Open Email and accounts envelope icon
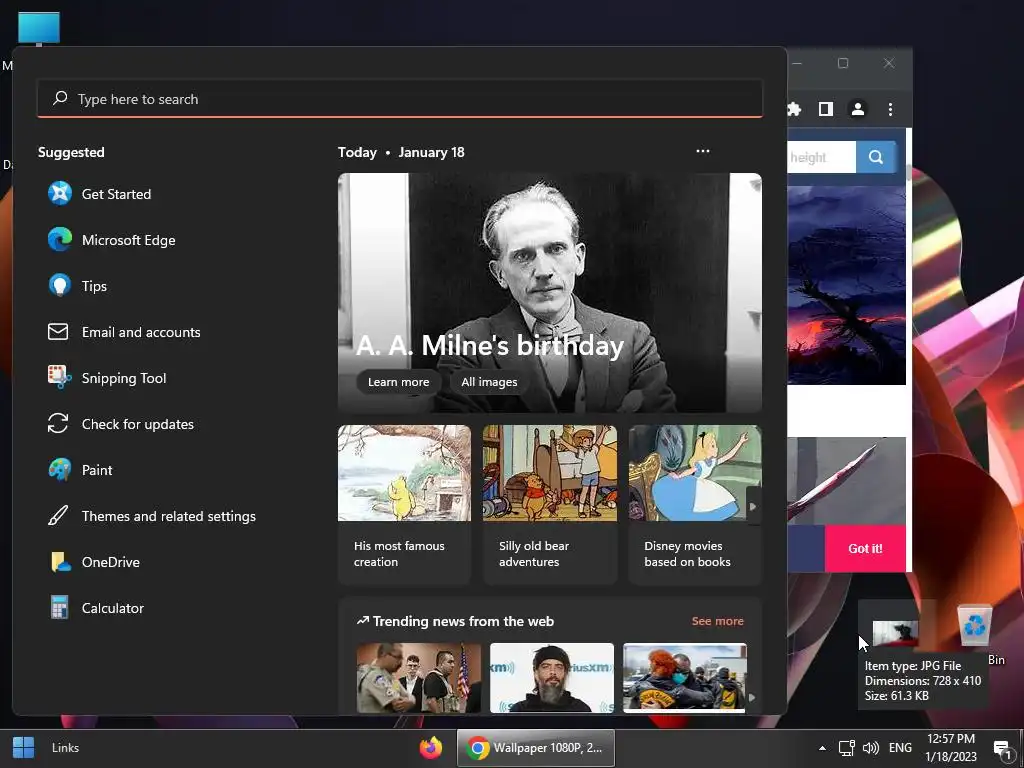The width and height of the screenshot is (1024, 768). 58,332
